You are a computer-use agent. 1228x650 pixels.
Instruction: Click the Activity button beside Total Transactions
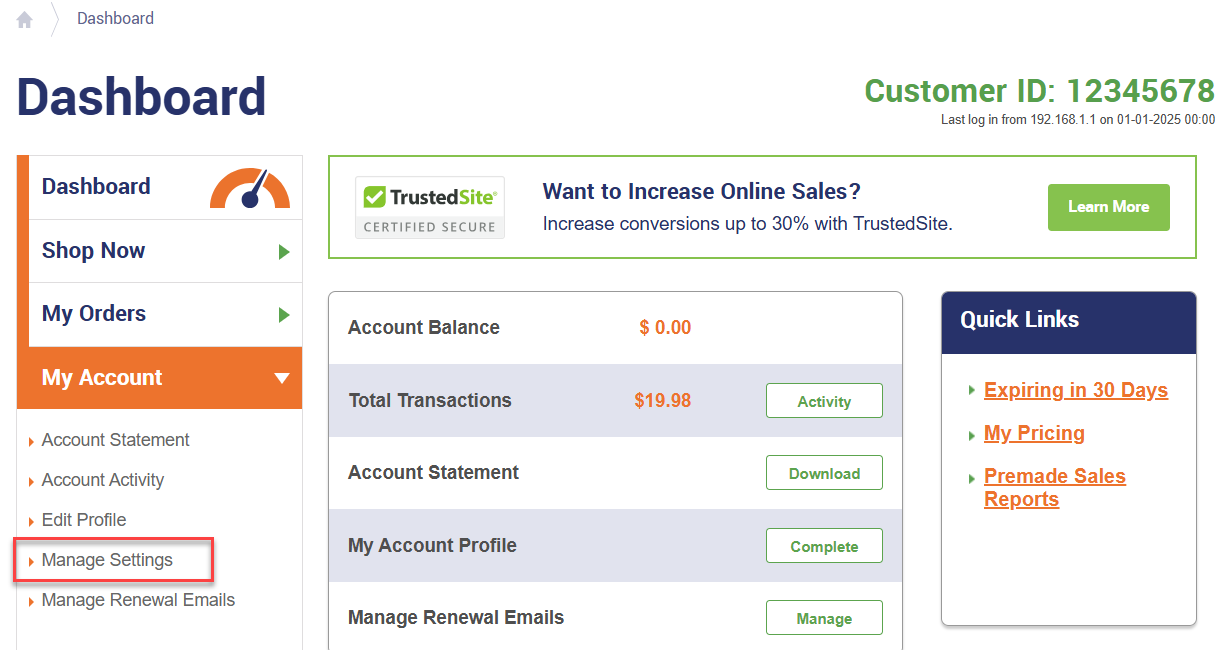point(824,400)
